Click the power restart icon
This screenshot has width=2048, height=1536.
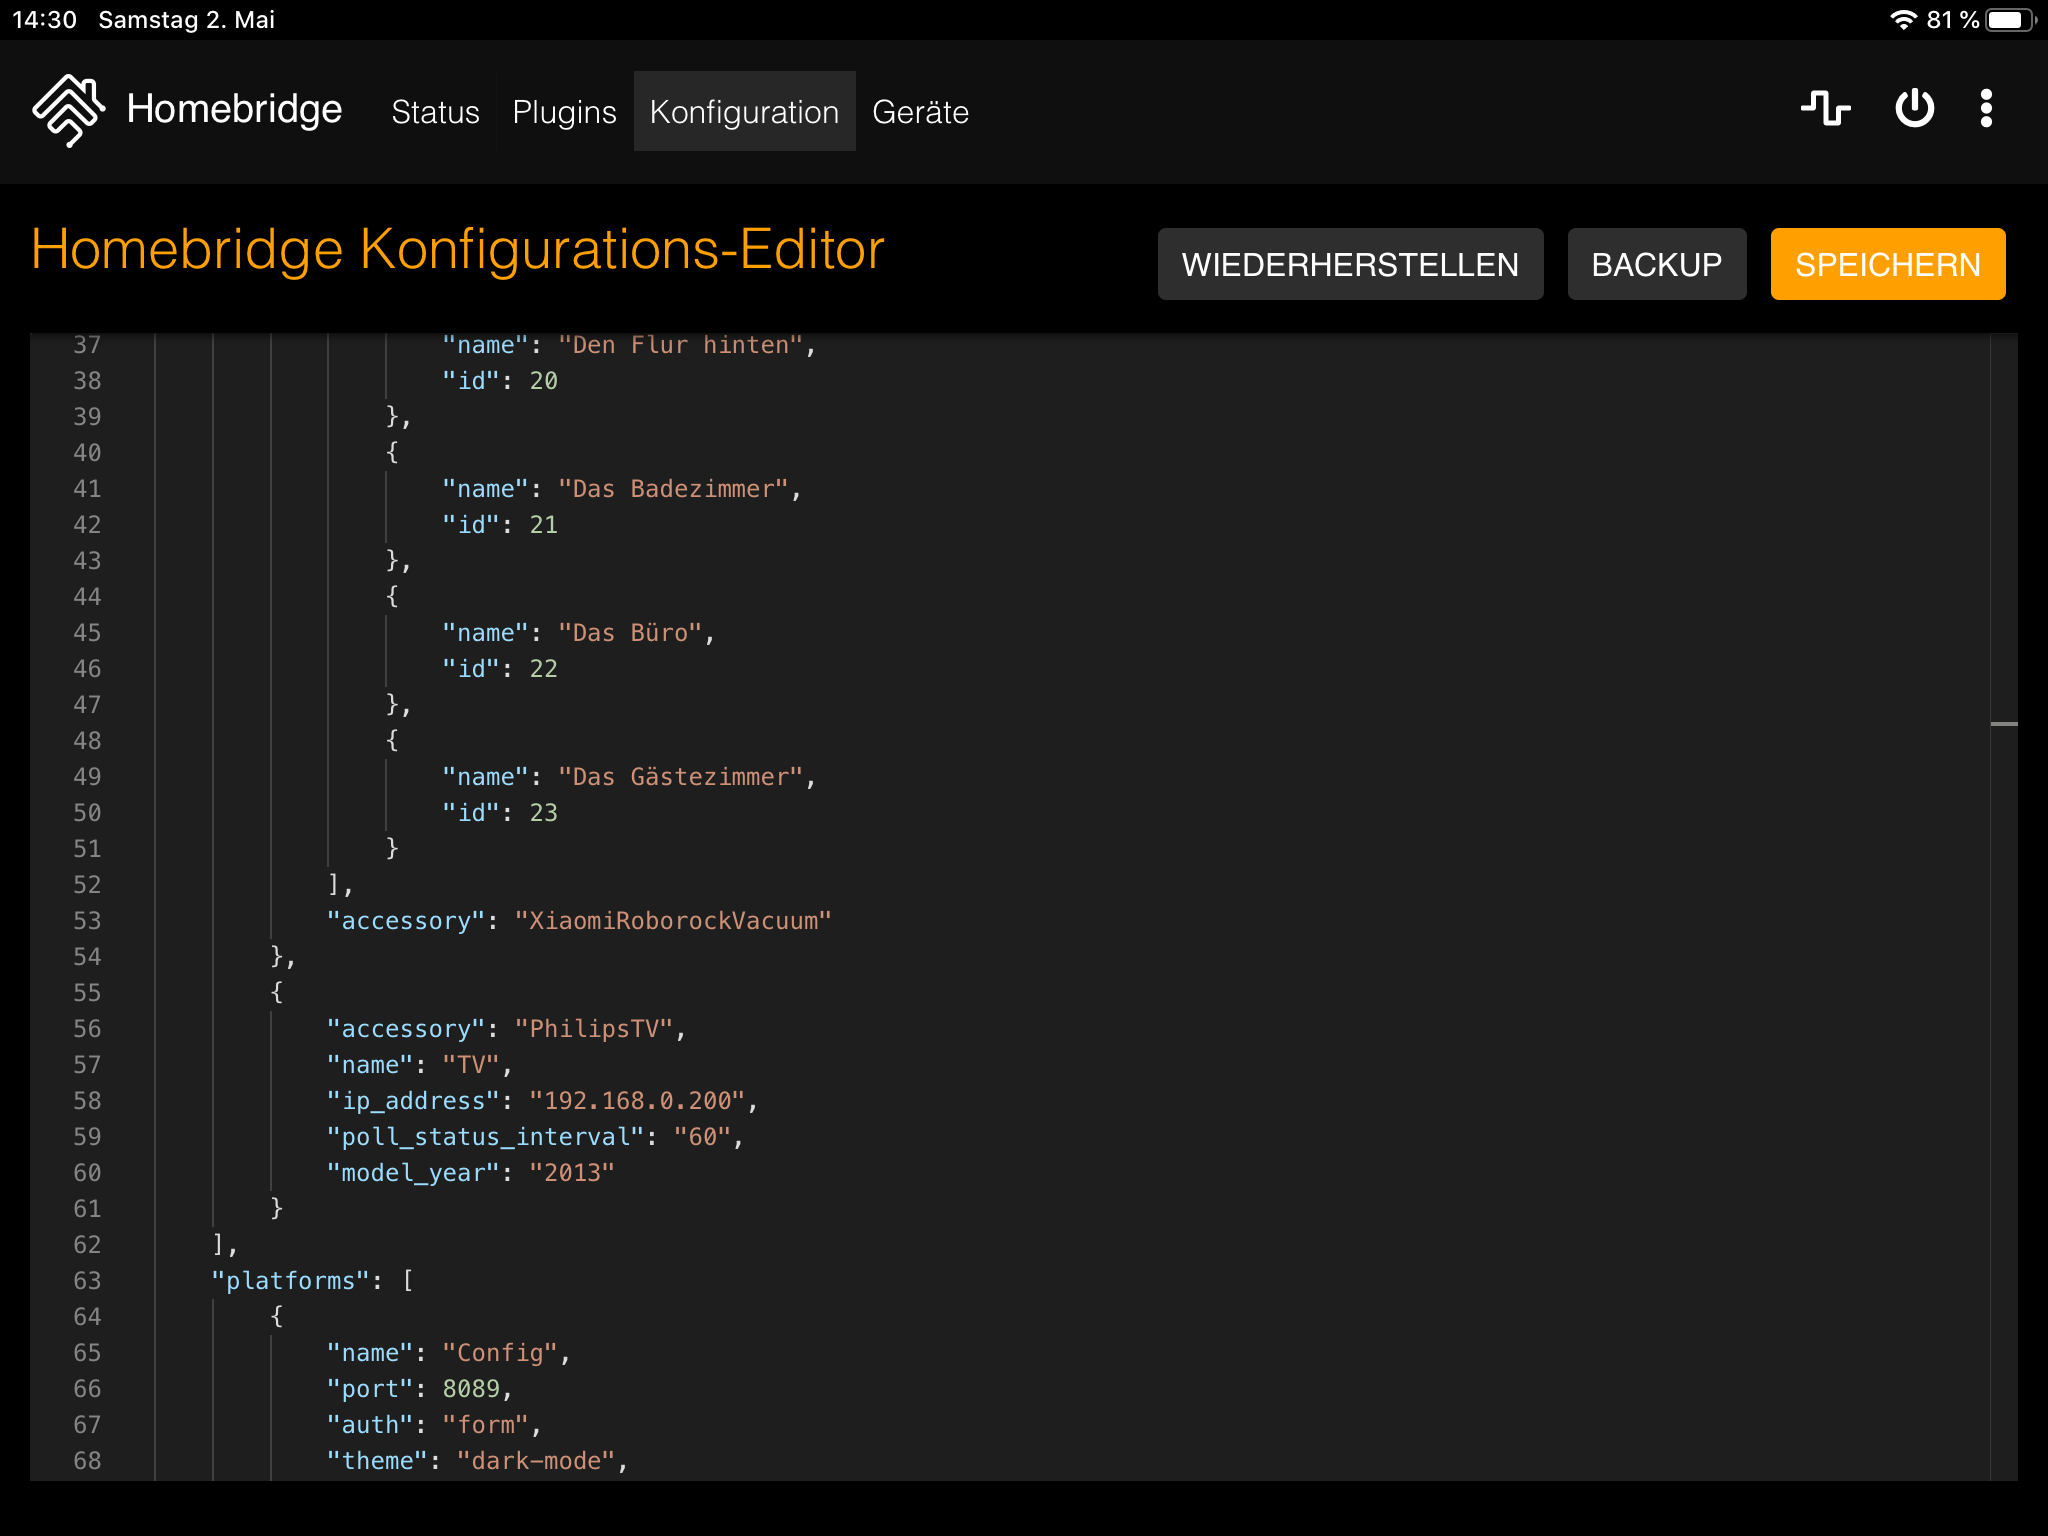[x=1914, y=108]
